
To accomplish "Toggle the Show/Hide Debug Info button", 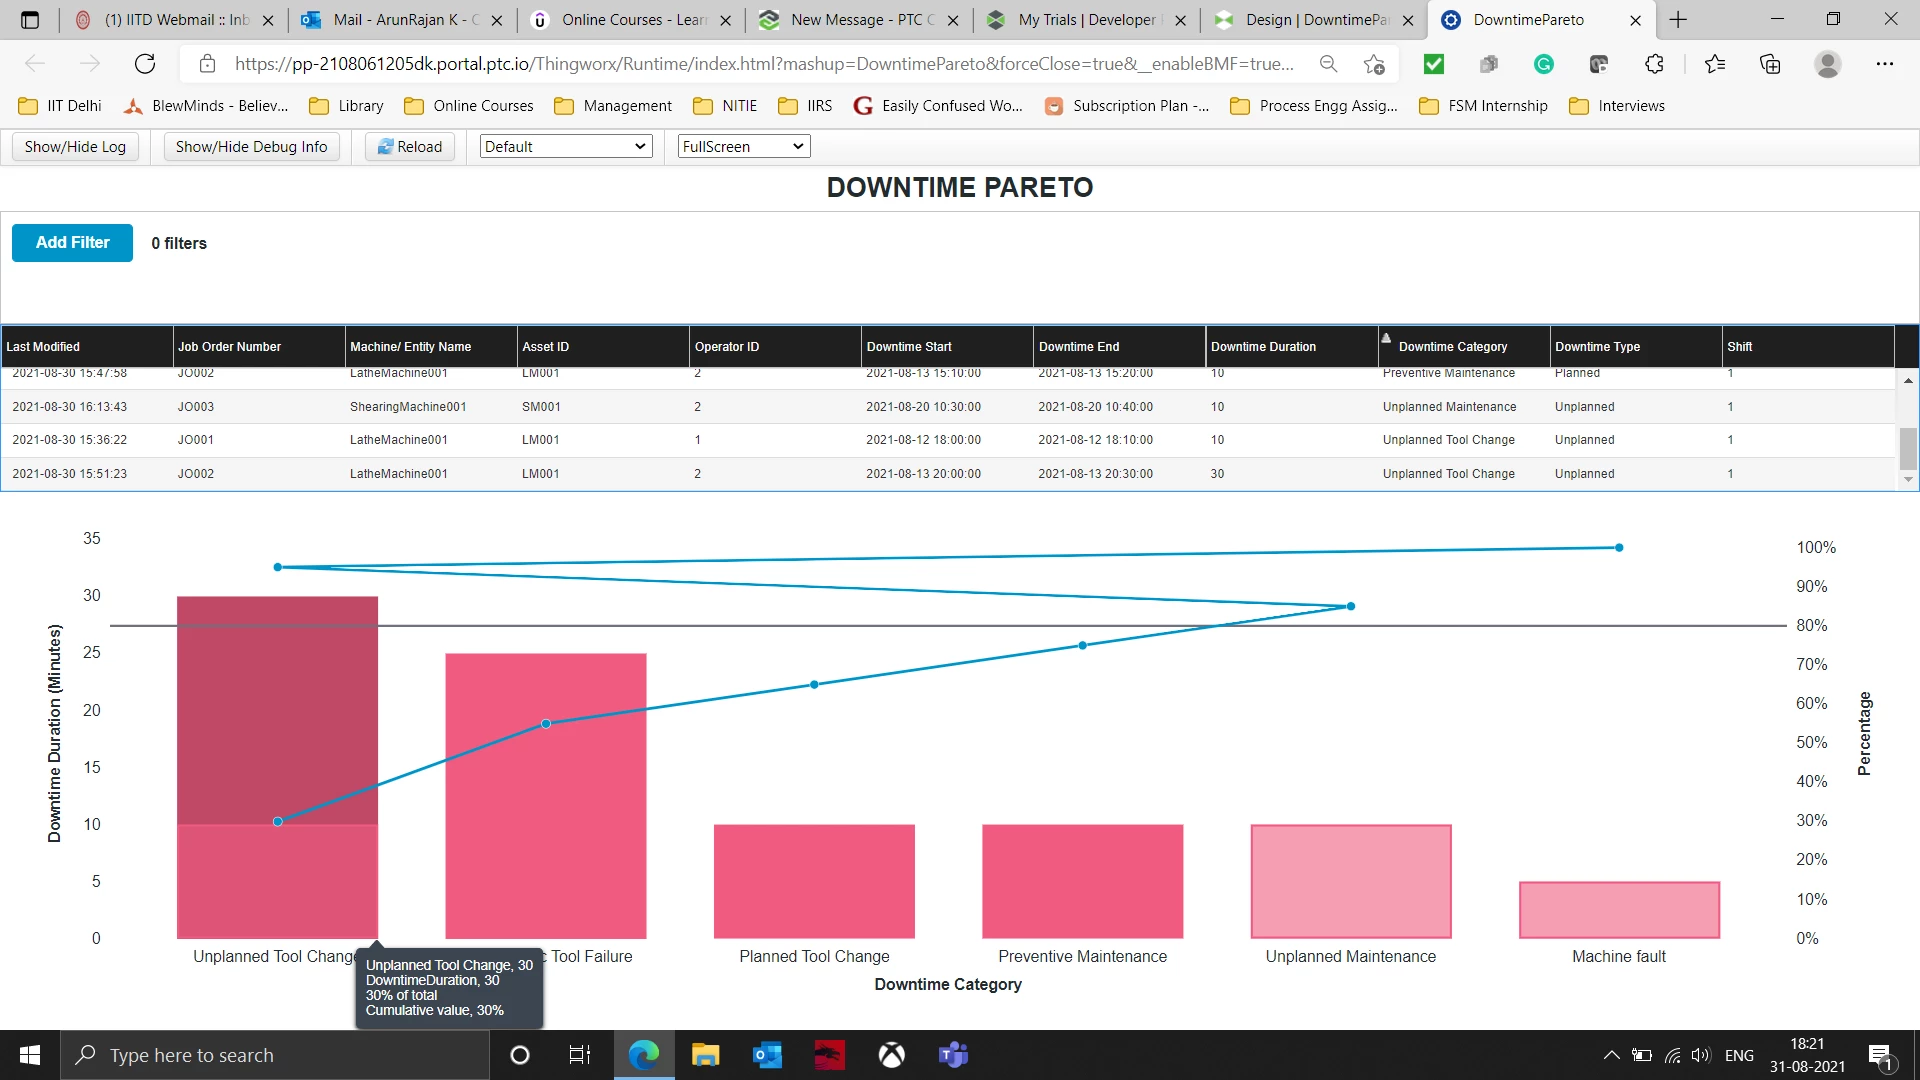I will click(x=251, y=147).
